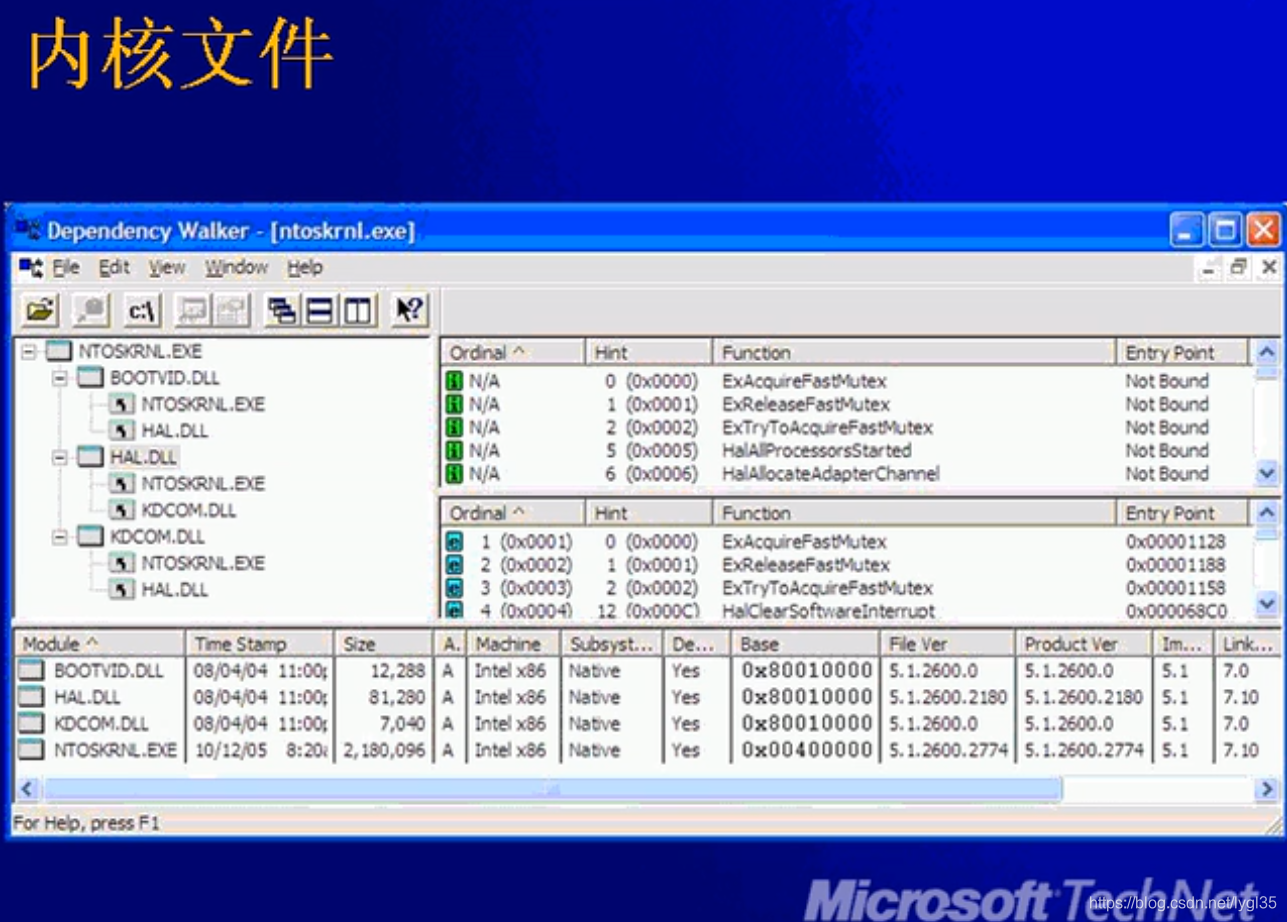Click the grayed-out Copy toolbar icon
Screen dimensions: 1287x922
tap(90, 311)
